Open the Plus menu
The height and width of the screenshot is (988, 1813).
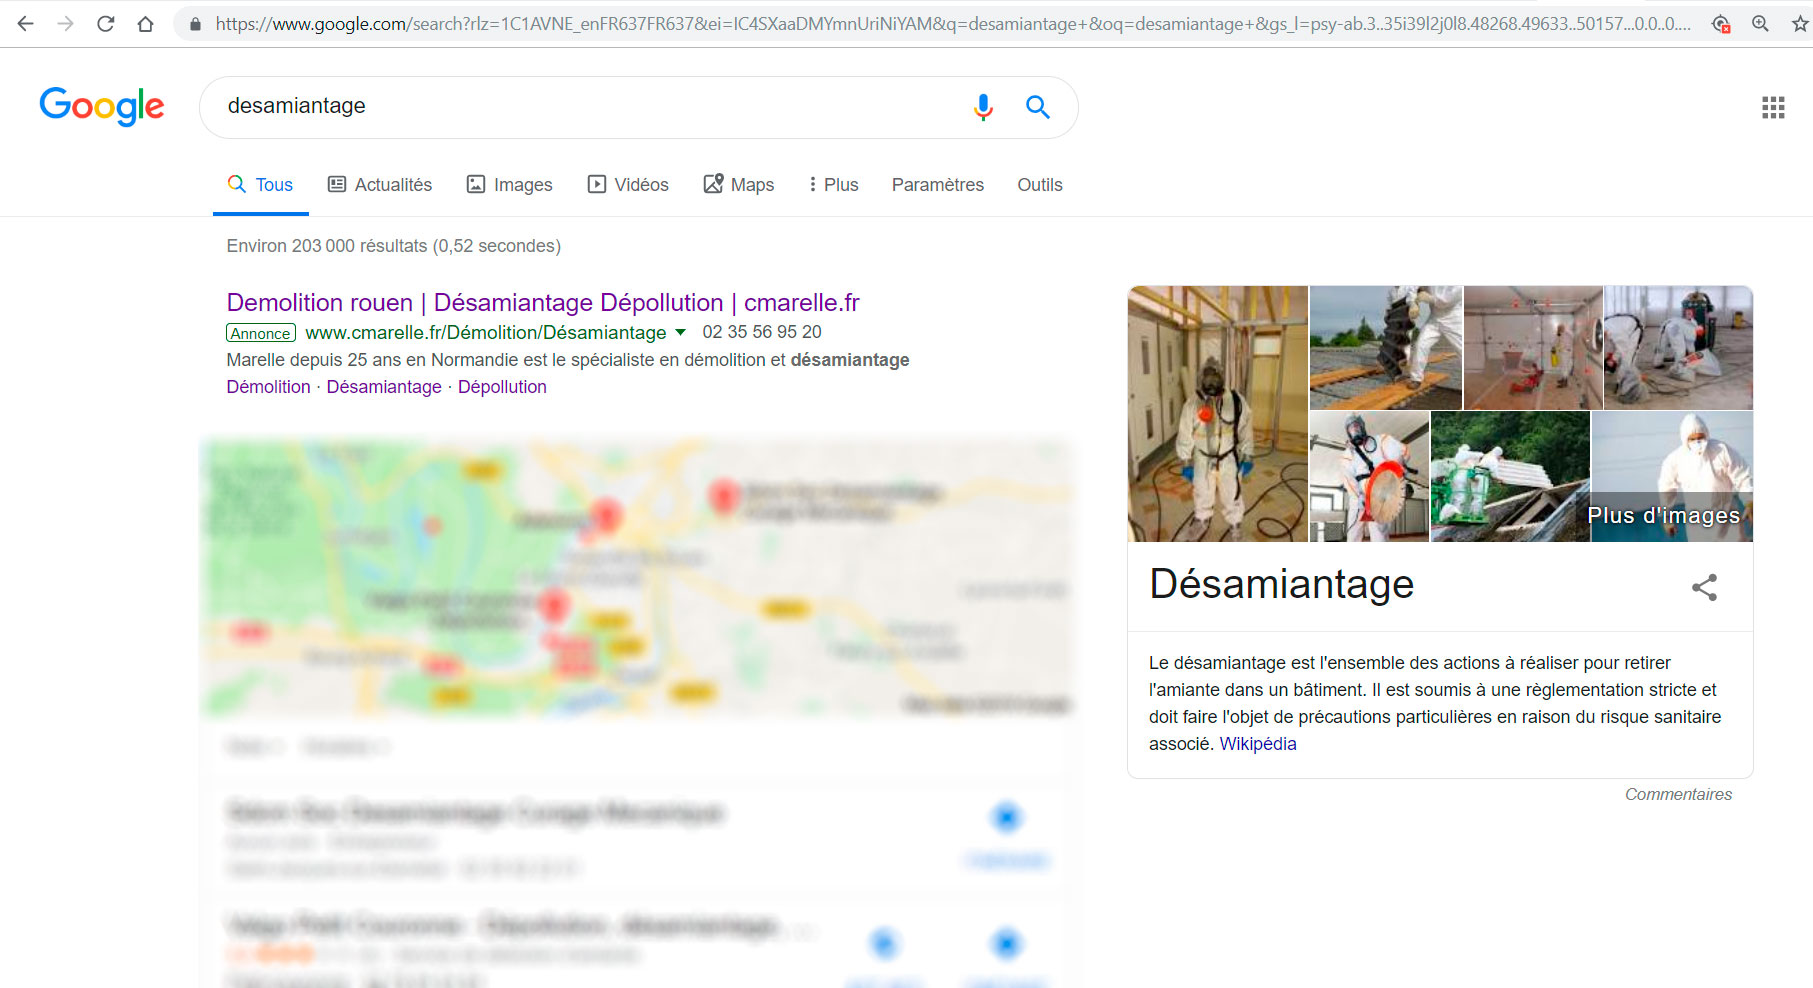pyautogui.click(x=833, y=185)
